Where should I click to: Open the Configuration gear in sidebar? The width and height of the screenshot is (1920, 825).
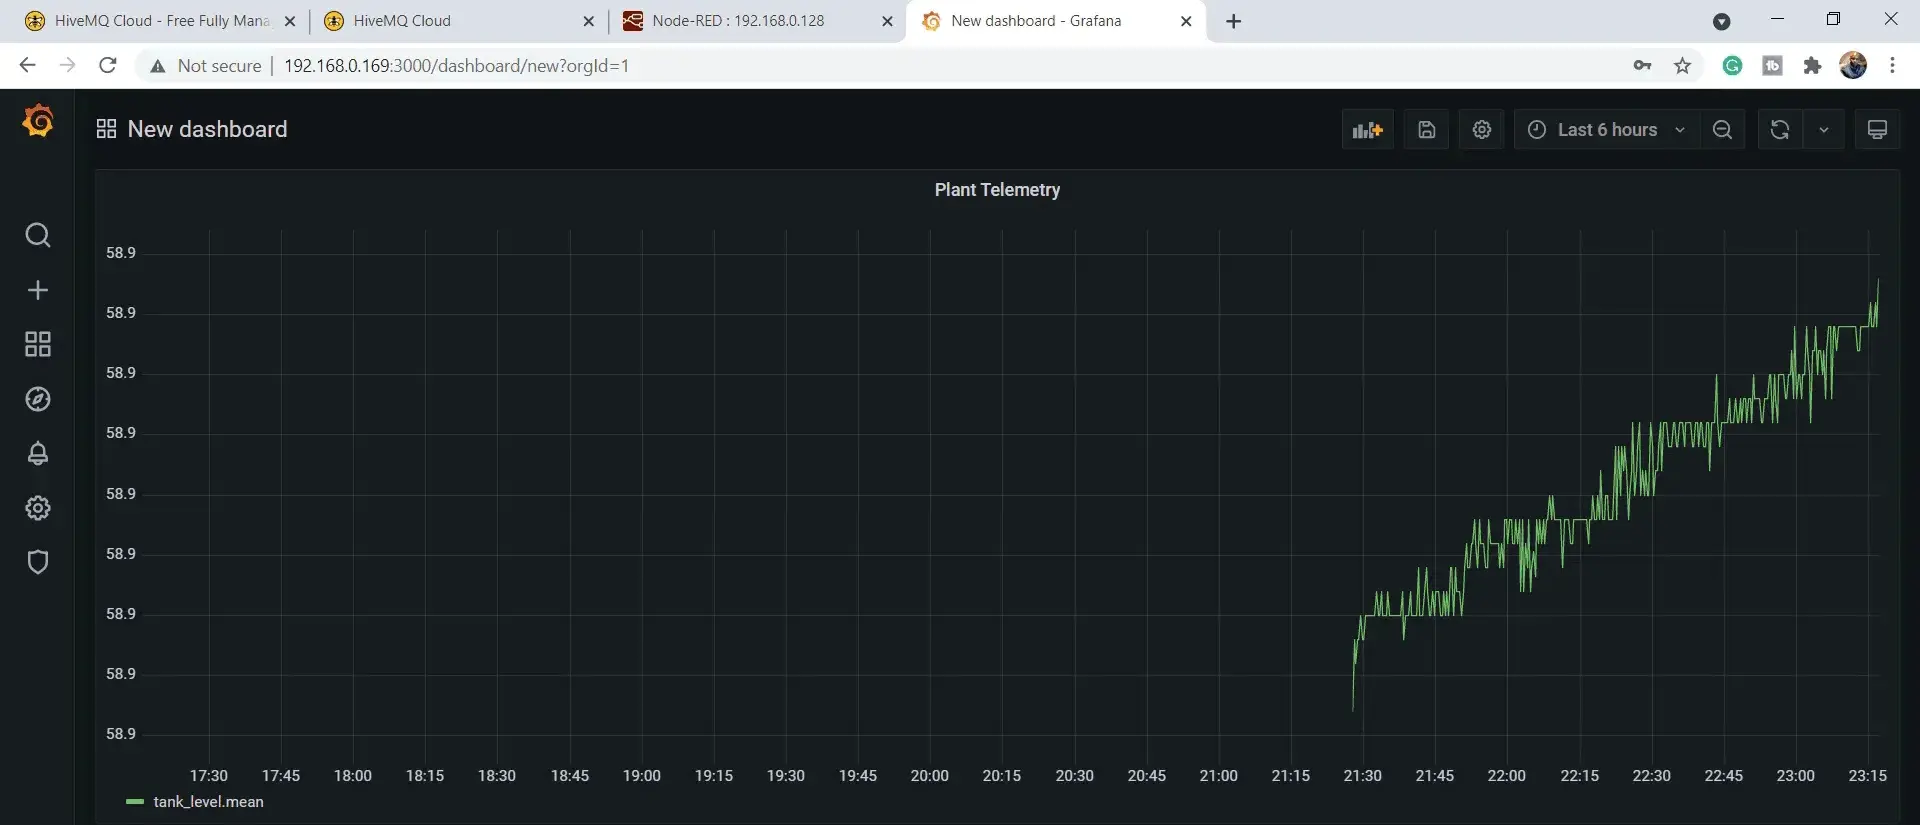point(38,508)
